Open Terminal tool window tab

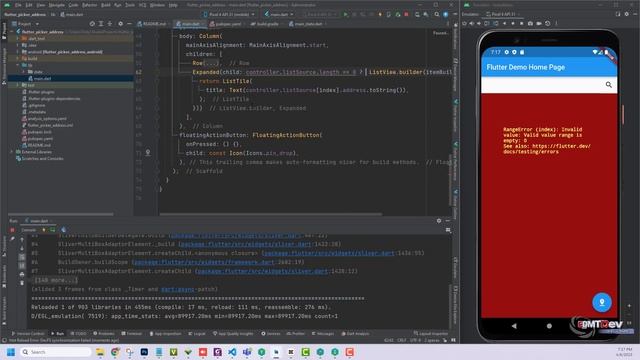132,333
